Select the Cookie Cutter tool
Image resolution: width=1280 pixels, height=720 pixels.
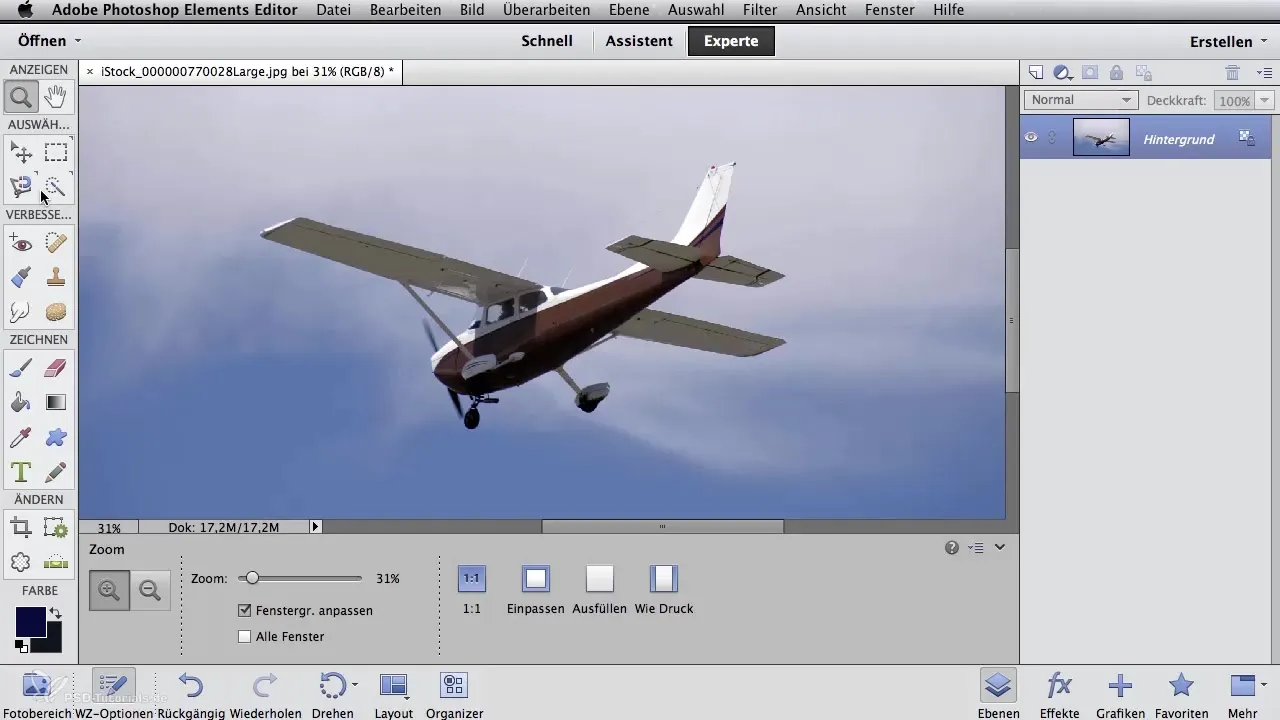click(21, 562)
